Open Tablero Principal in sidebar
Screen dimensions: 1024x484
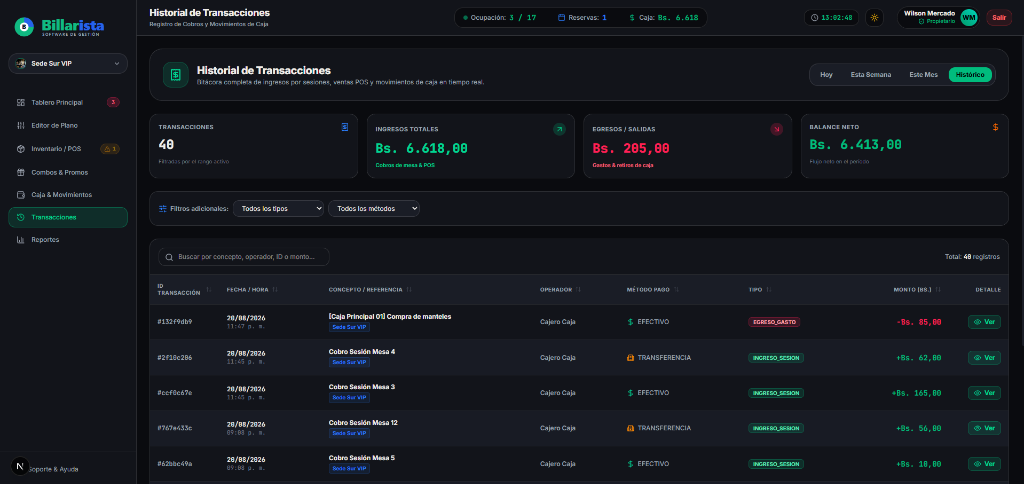pyautogui.click(x=68, y=103)
